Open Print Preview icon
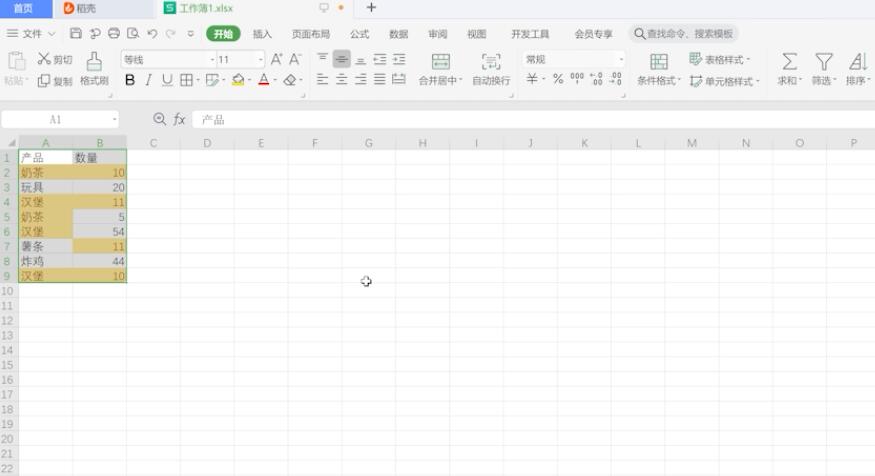875x476 pixels. tap(133, 33)
